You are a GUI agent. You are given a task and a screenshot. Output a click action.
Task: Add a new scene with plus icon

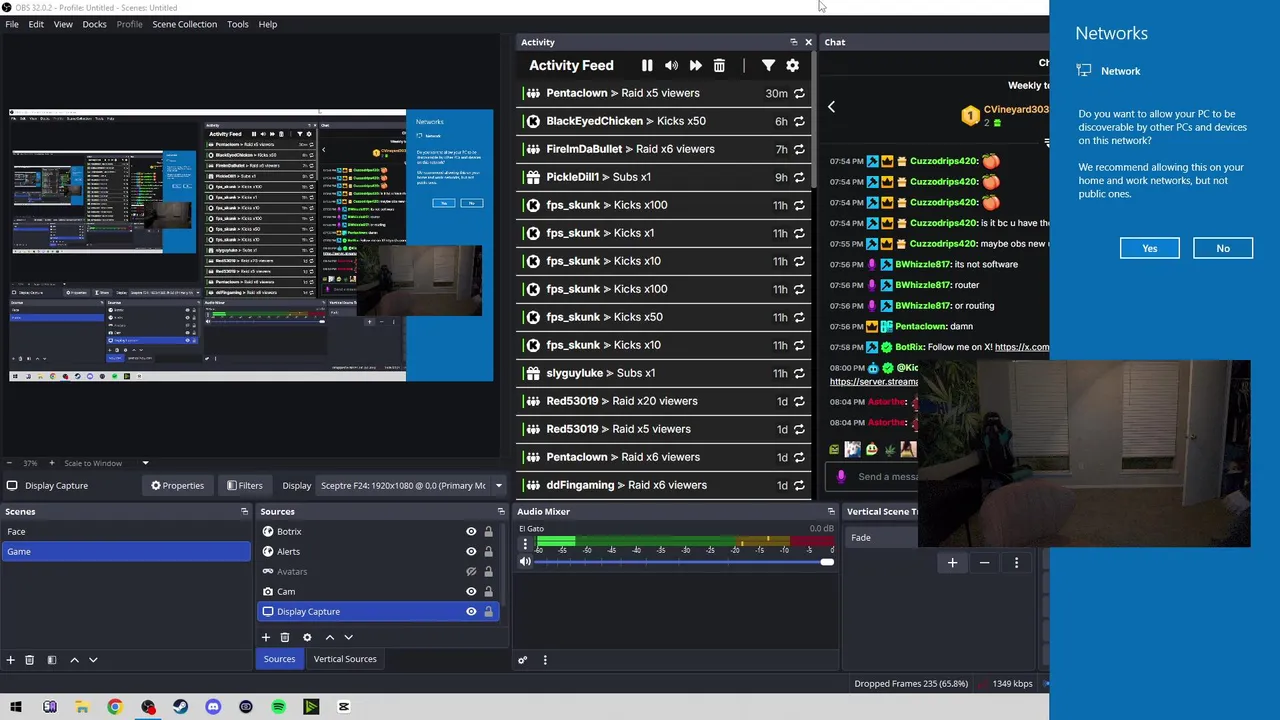[11, 660]
